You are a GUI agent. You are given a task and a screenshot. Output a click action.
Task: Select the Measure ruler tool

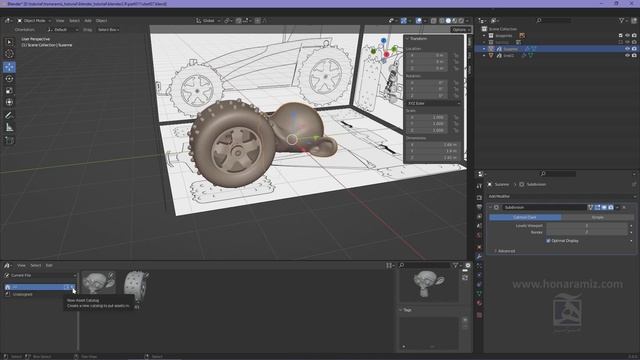point(9,128)
